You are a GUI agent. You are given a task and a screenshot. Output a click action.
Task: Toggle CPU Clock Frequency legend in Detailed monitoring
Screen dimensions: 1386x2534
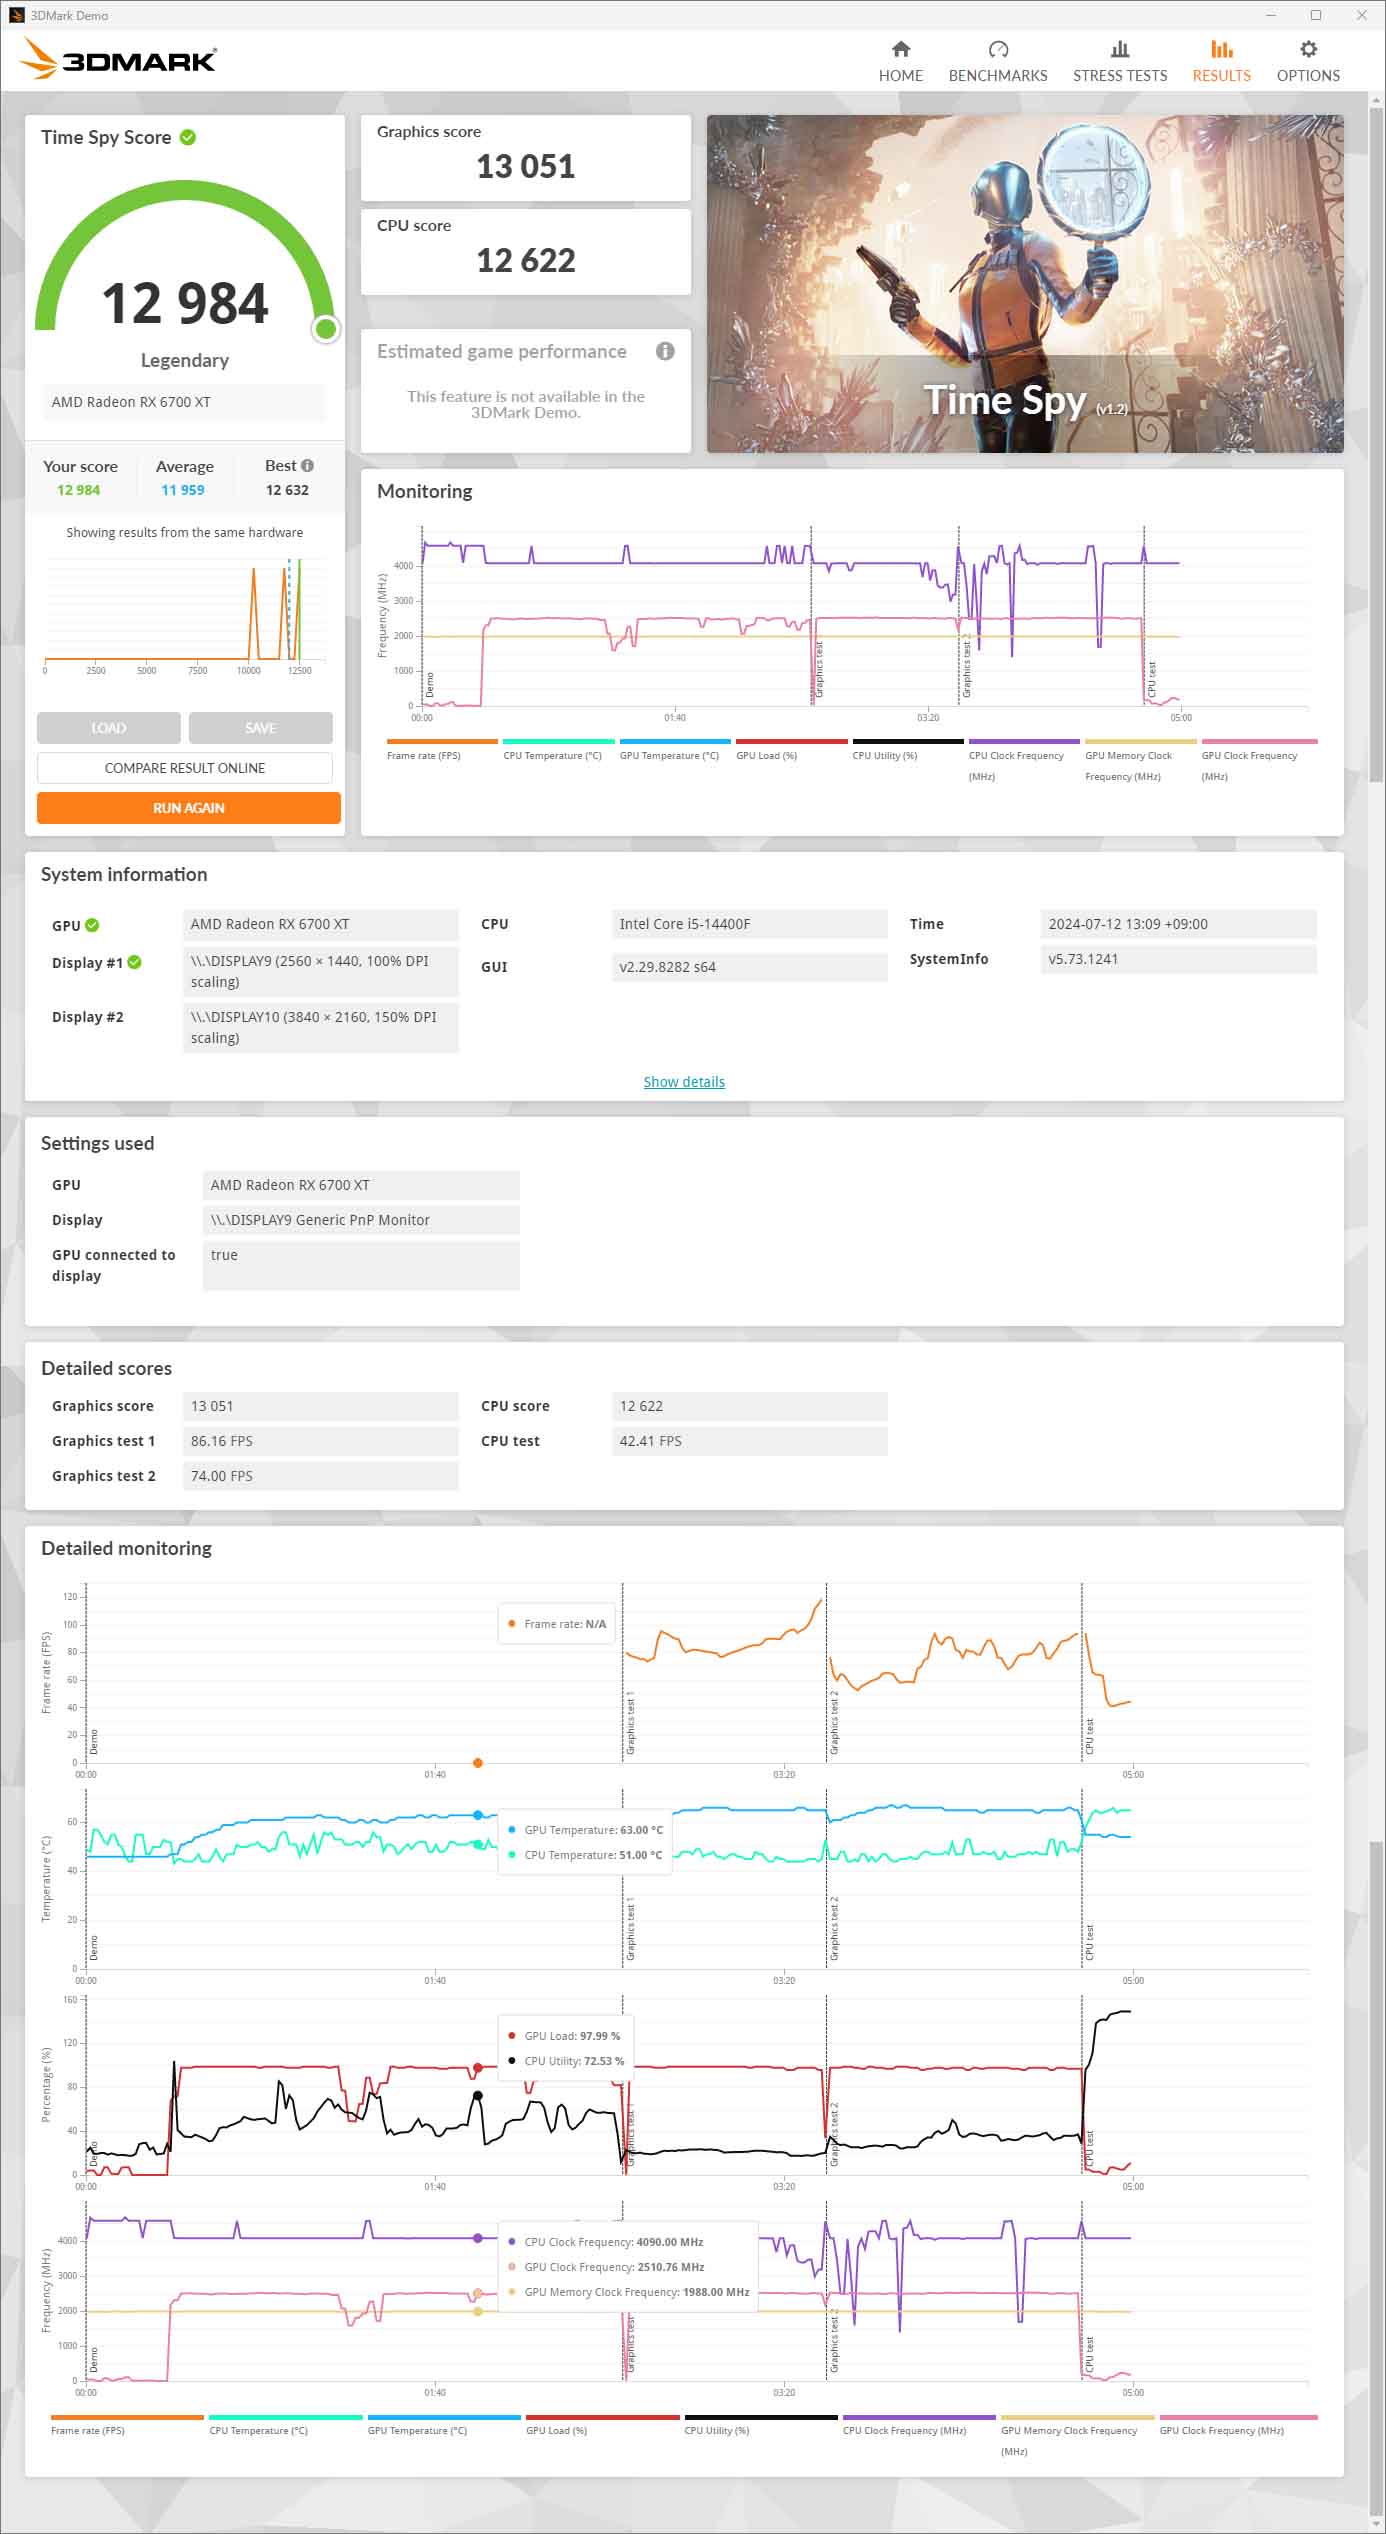pyautogui.click(x=919, y=2424)
